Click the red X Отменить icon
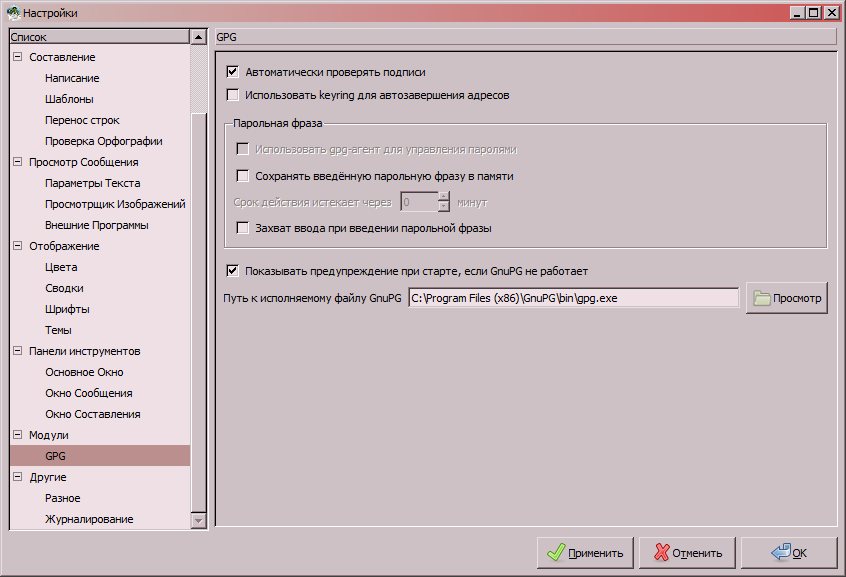Image resolution: width=846 pixels, height=577 pixels. pos(659,553)
